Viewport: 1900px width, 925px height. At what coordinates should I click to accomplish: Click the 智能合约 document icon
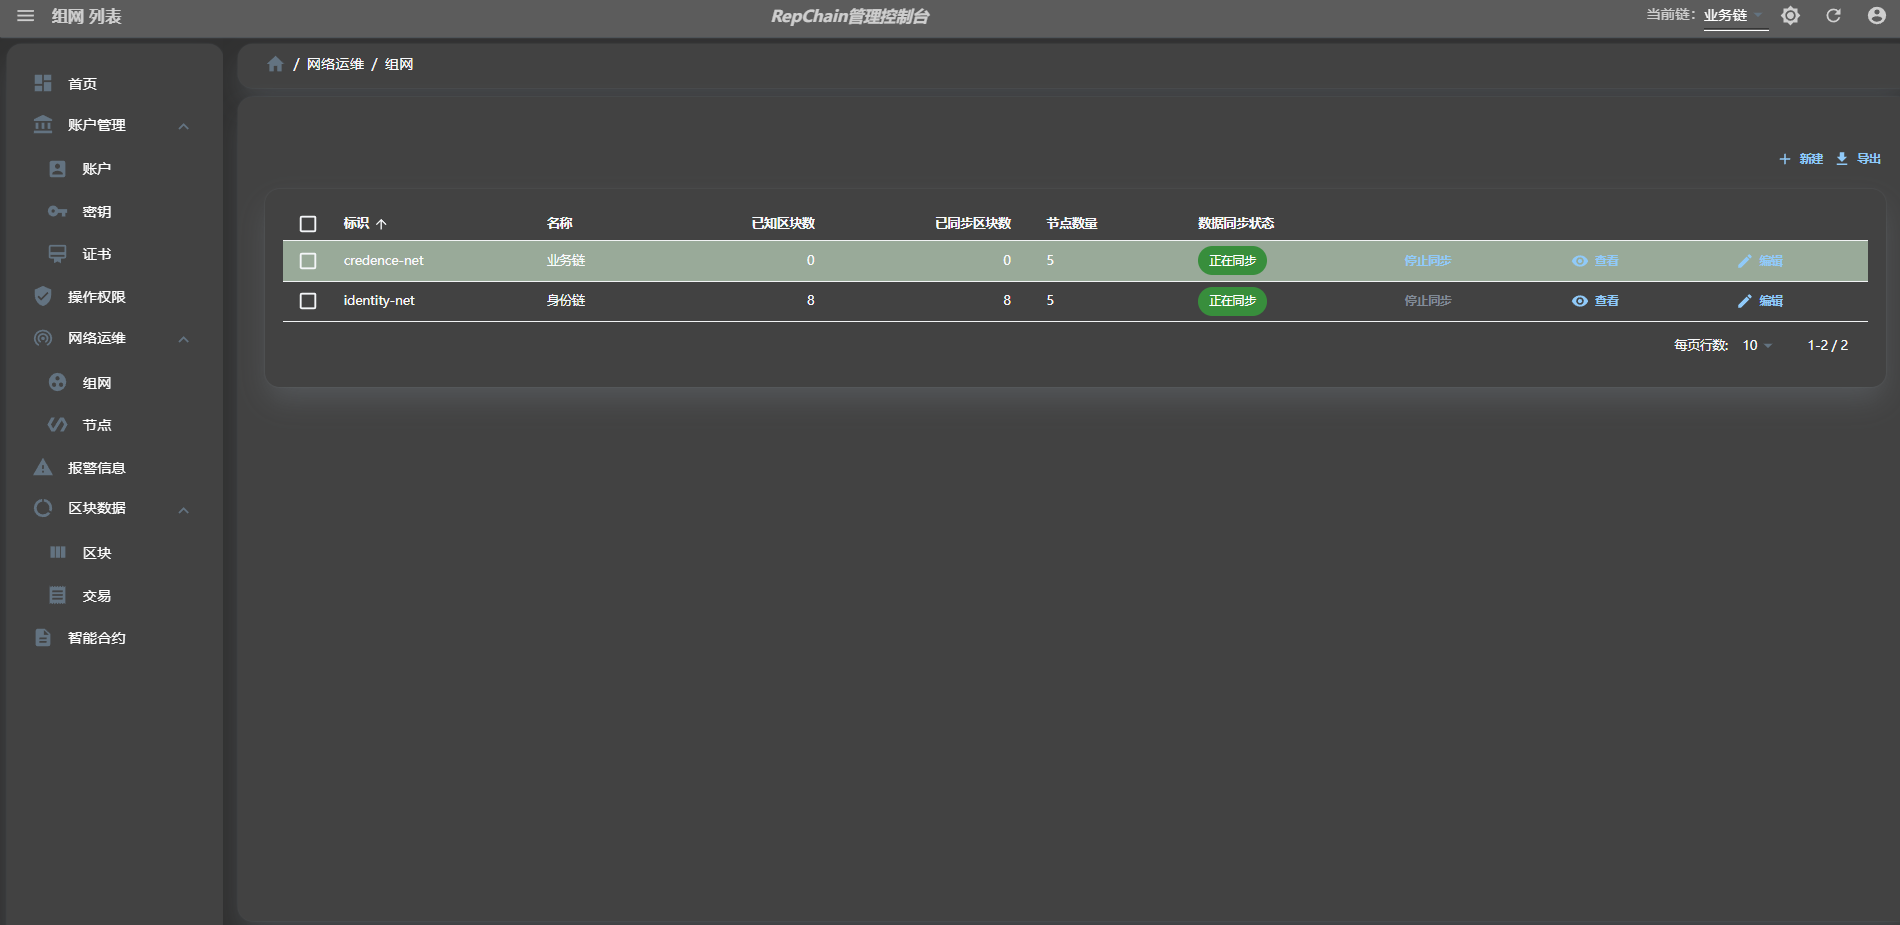pos(43,637)
